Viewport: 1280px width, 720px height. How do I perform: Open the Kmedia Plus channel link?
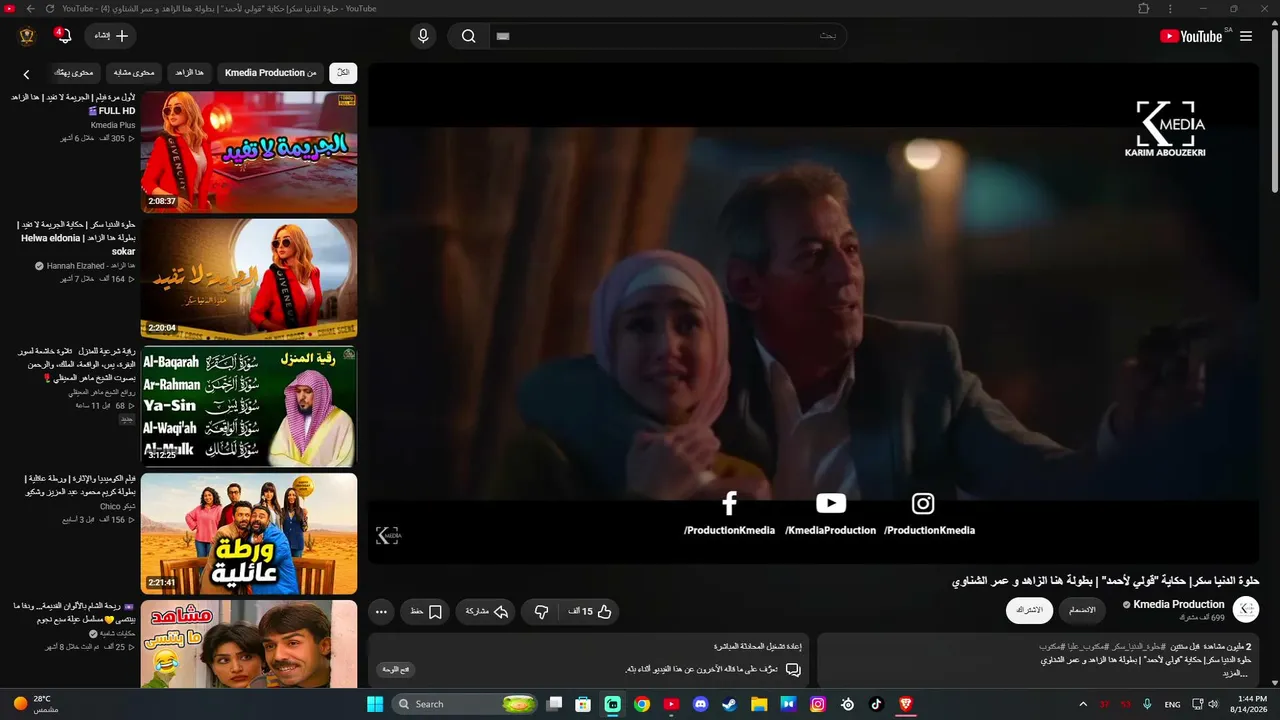click(113, 125)
